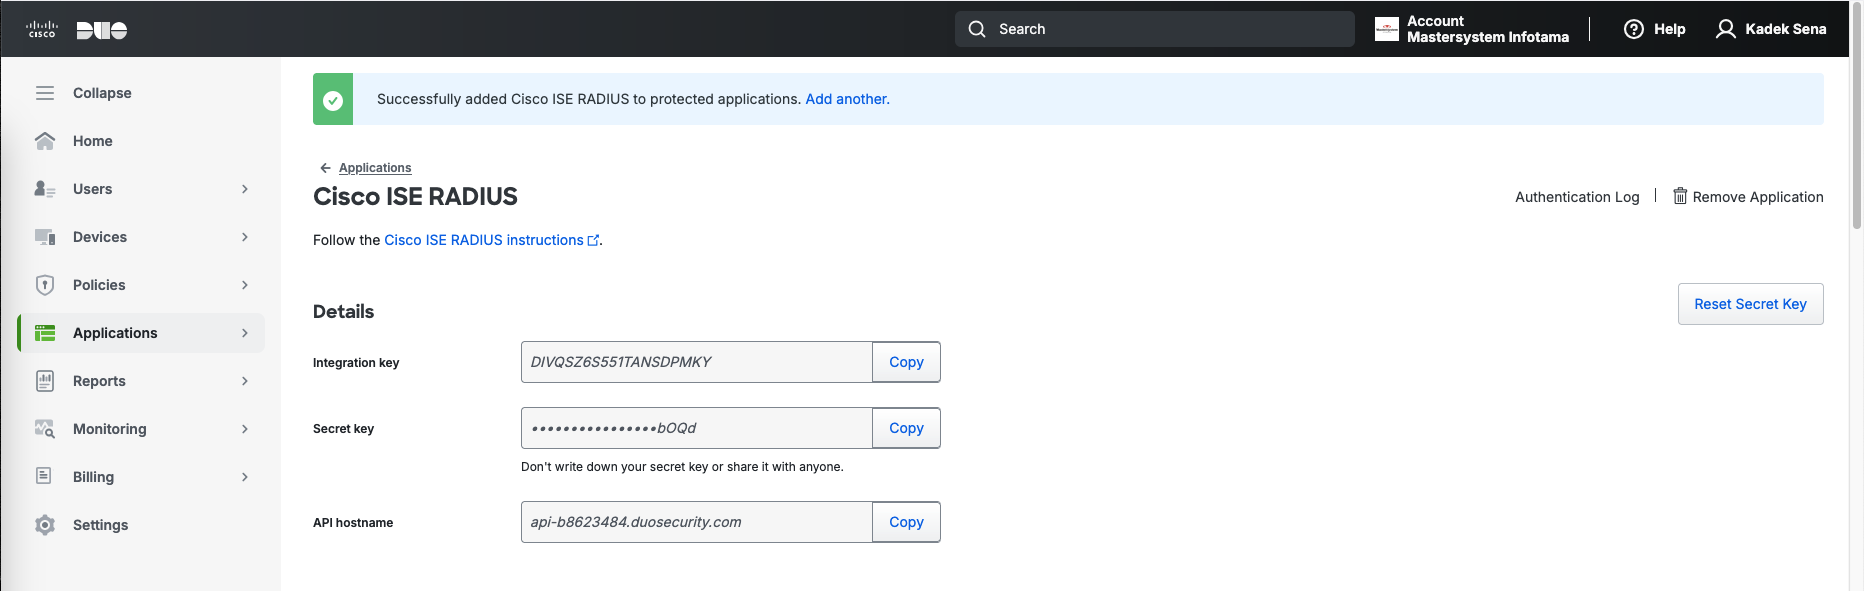The height and width of the screenshot is (591, 1864).
Task: Click the Cisco Duo logo
Action: click(x=77, y=30)
